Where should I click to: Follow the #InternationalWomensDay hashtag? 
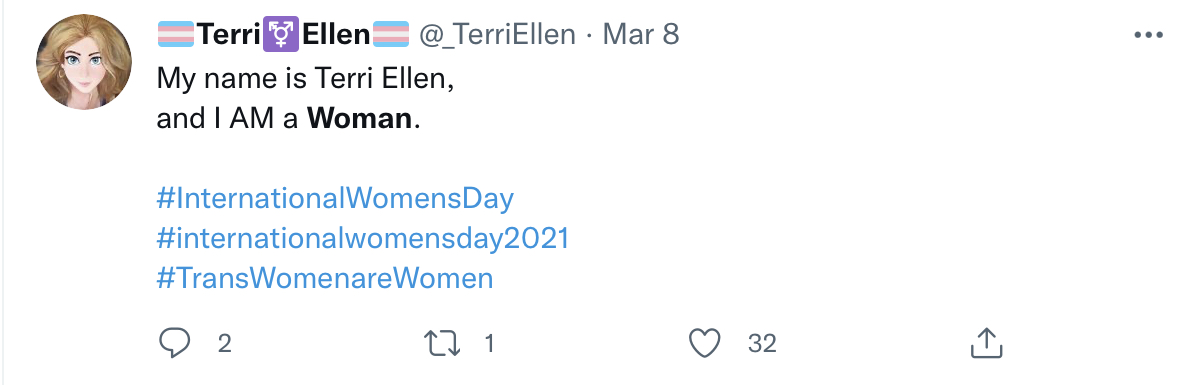click(x=335, y=198)
